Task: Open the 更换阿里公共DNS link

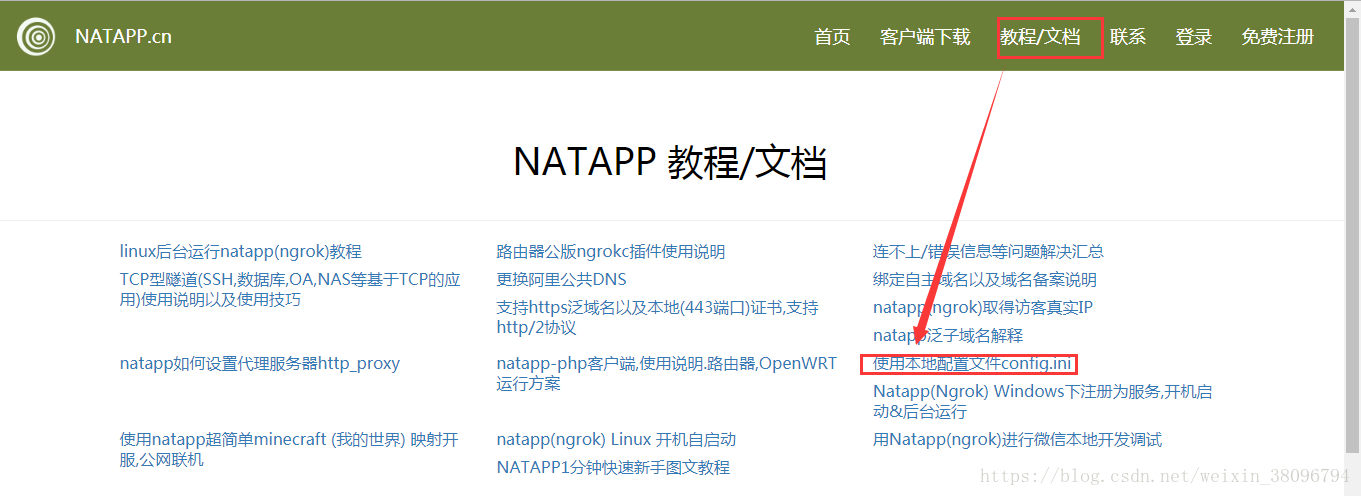Action: point(562,280)
